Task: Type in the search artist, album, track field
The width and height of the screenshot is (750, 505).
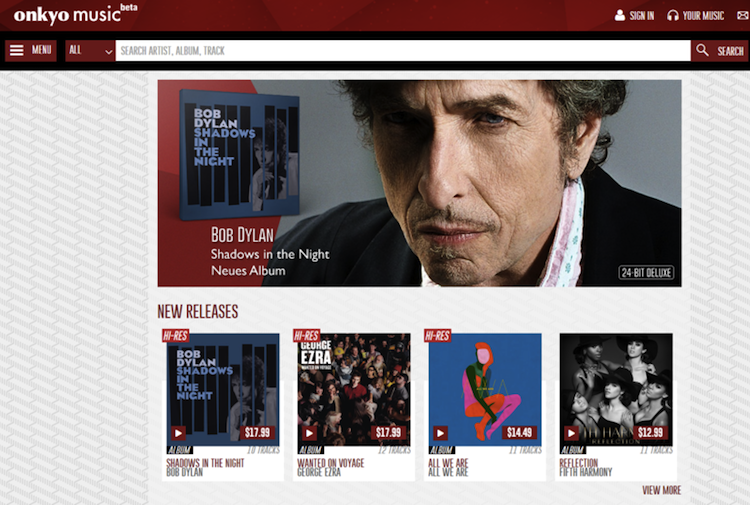Action: pyautogui.click(x=400, y=51)
